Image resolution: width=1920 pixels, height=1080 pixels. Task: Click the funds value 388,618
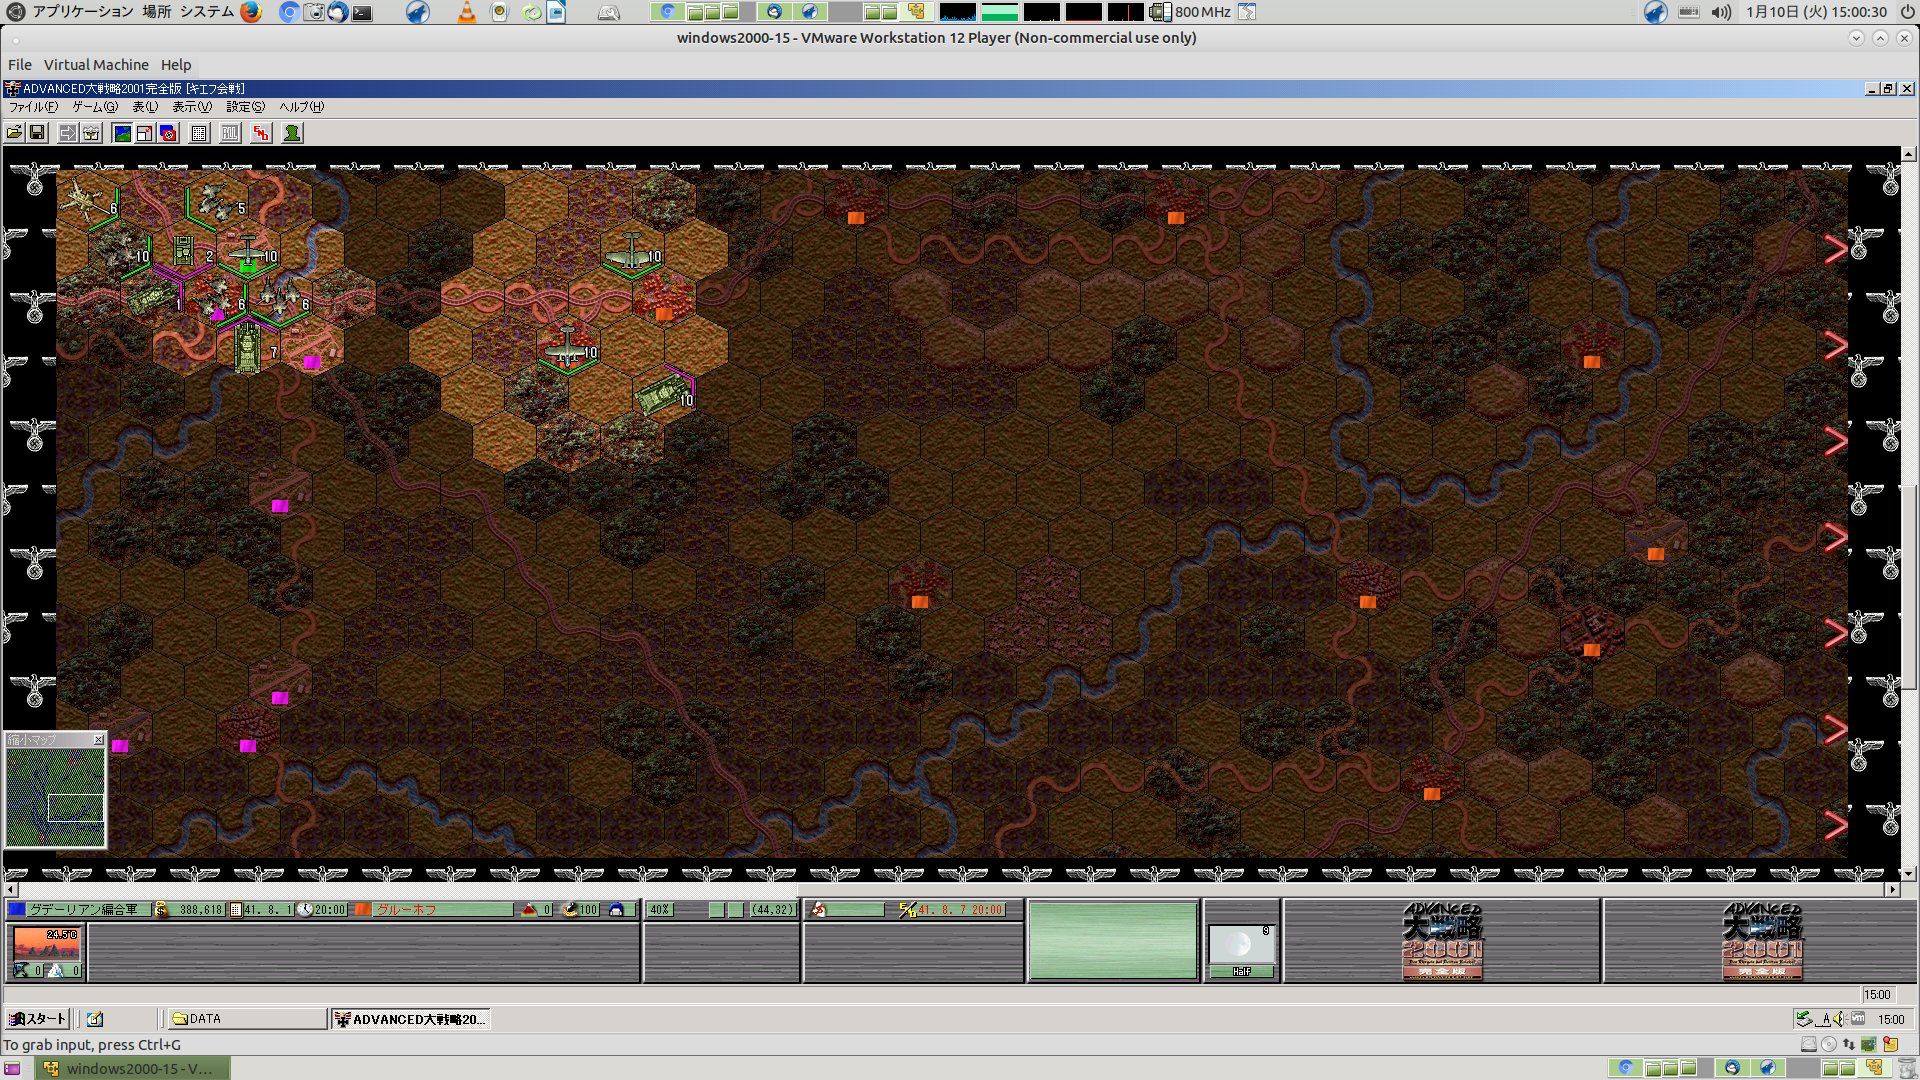[200, 910]
